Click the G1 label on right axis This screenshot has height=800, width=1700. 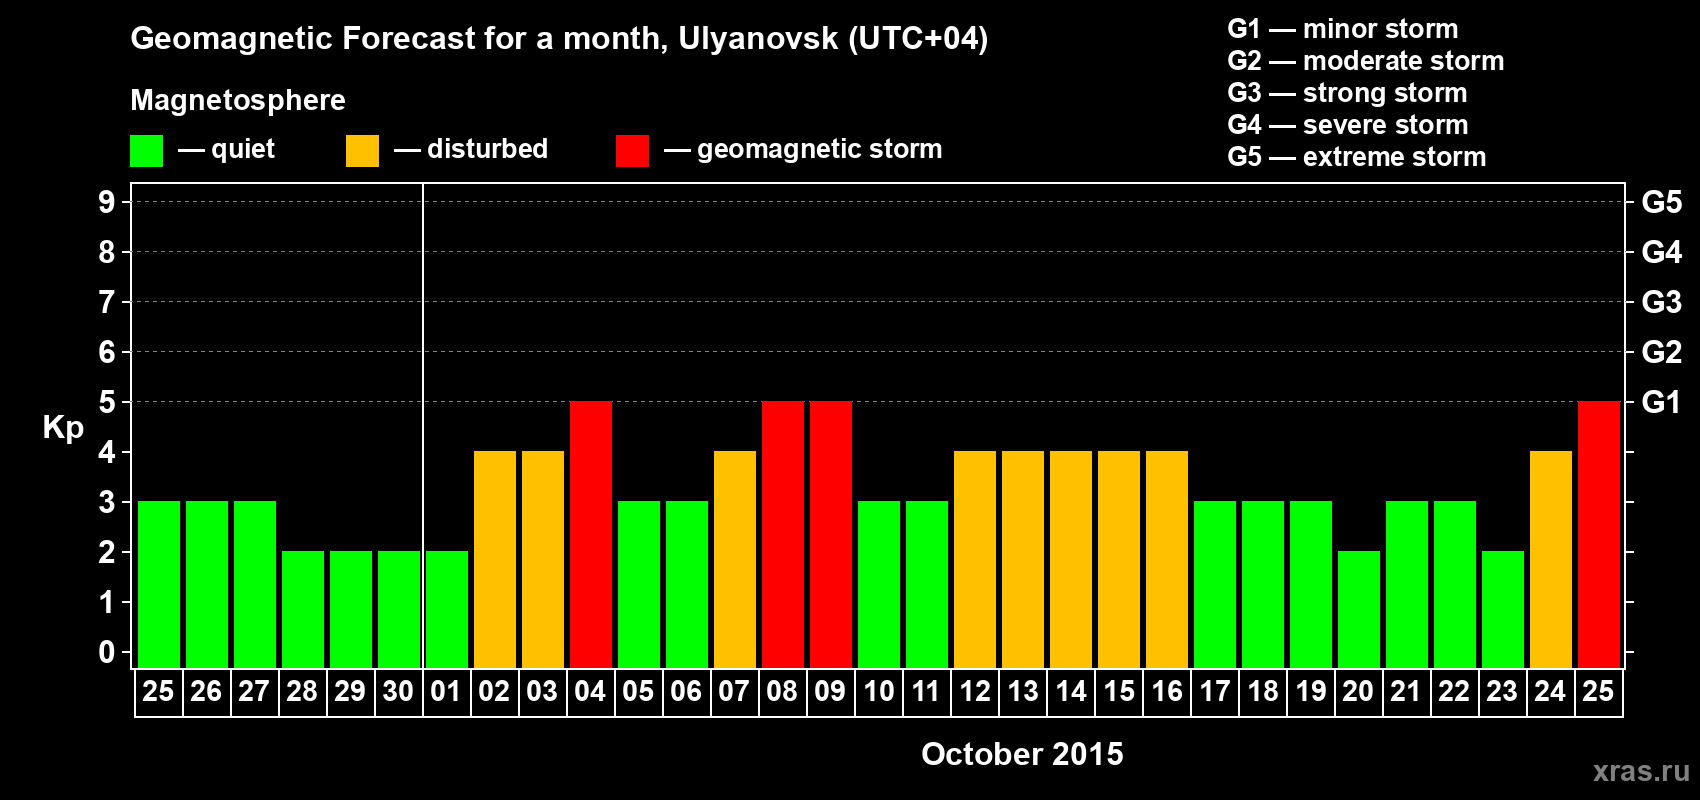click(x=1662, y=402)
